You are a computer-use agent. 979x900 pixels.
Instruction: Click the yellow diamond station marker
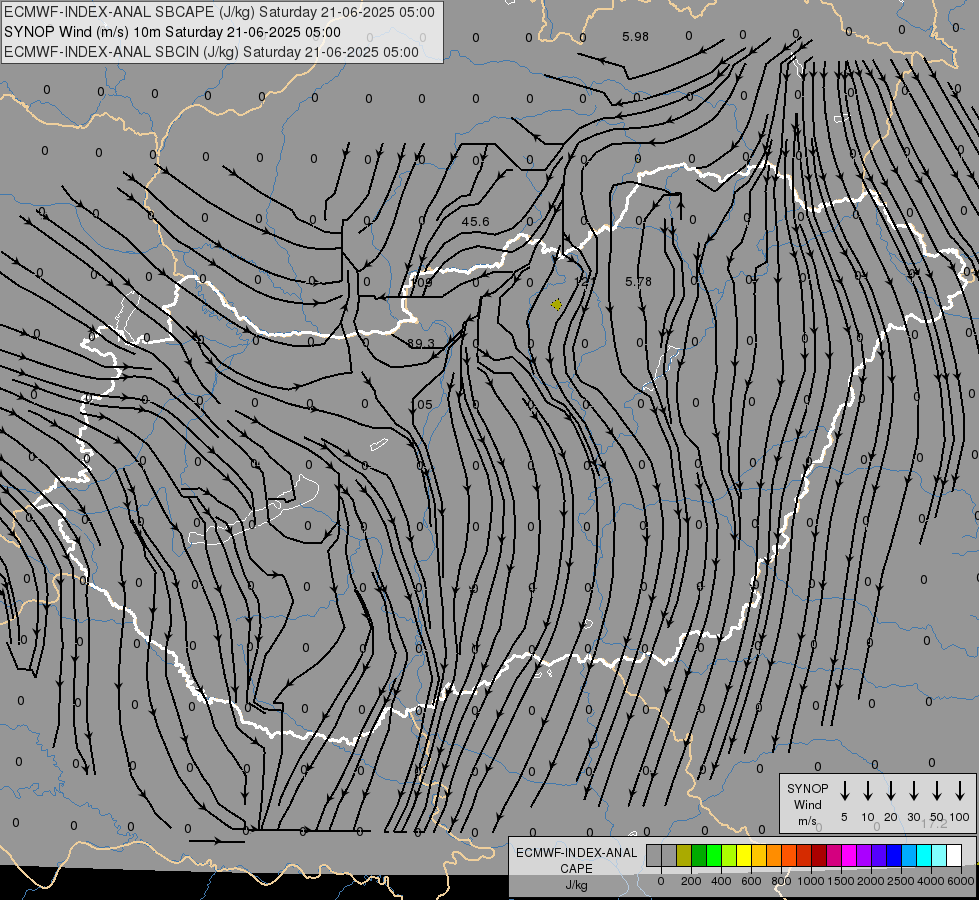557,305
